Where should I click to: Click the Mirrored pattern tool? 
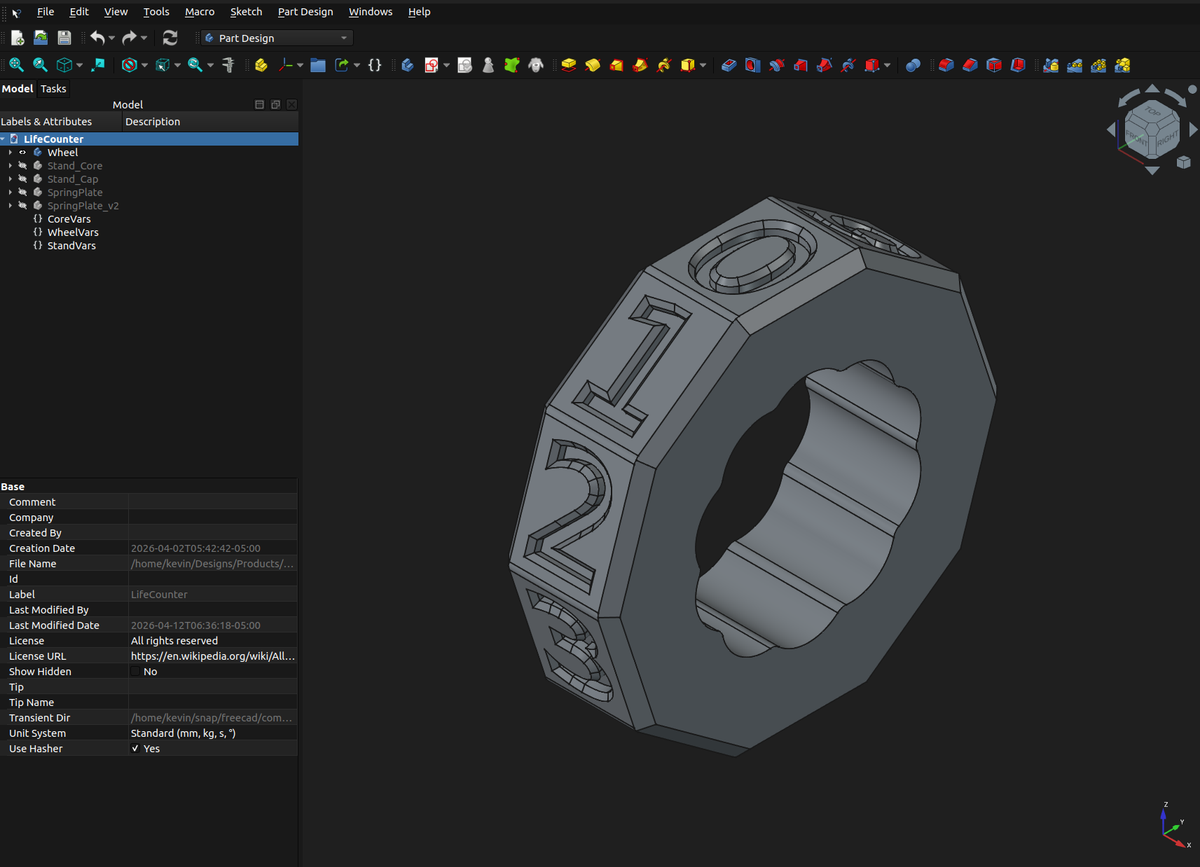[1051, 65]
